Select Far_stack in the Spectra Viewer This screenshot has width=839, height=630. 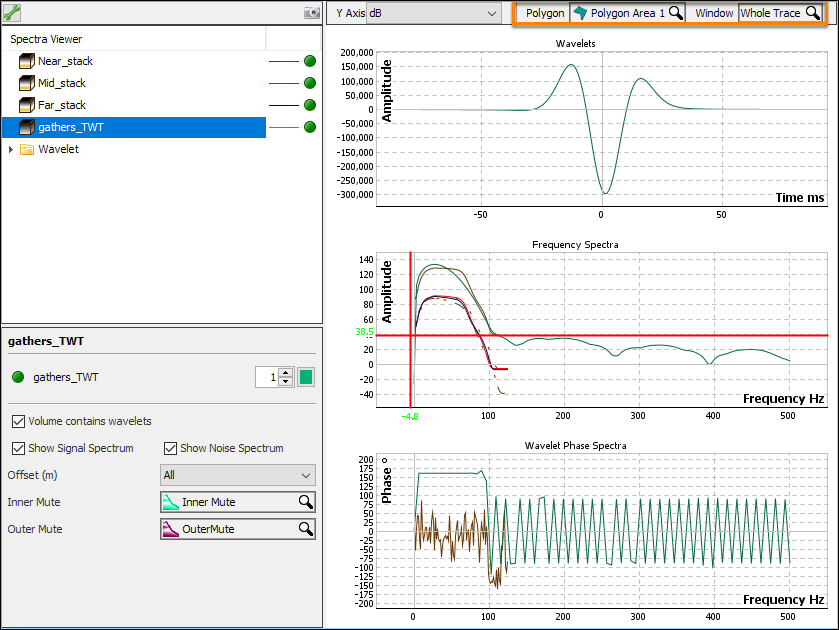pos(62,105)
